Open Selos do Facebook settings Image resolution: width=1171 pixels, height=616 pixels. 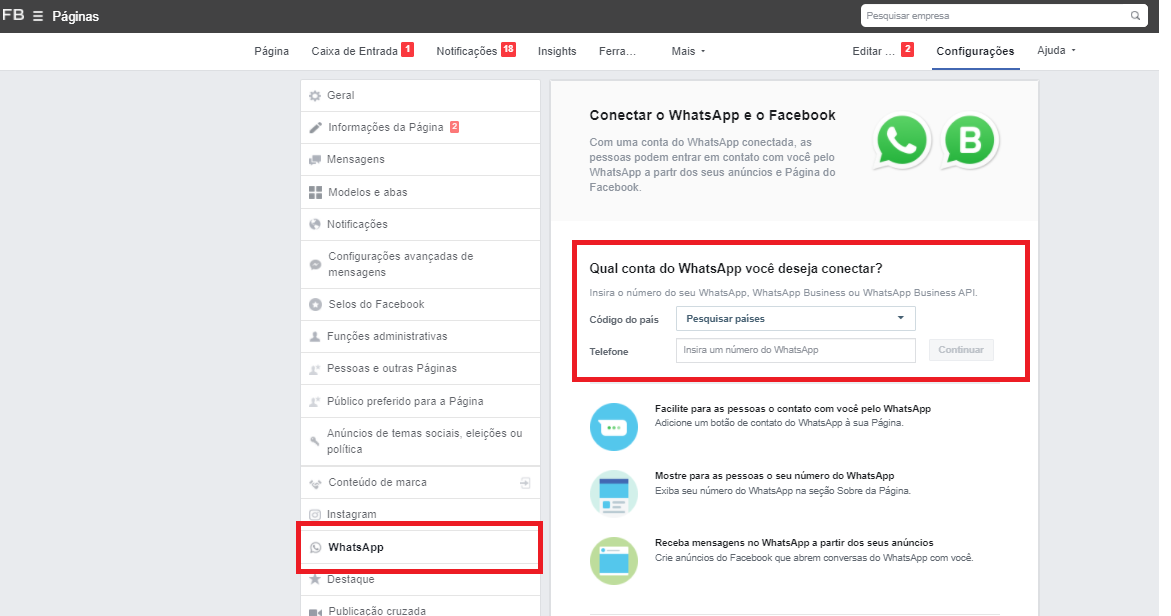tap(420, 305)
